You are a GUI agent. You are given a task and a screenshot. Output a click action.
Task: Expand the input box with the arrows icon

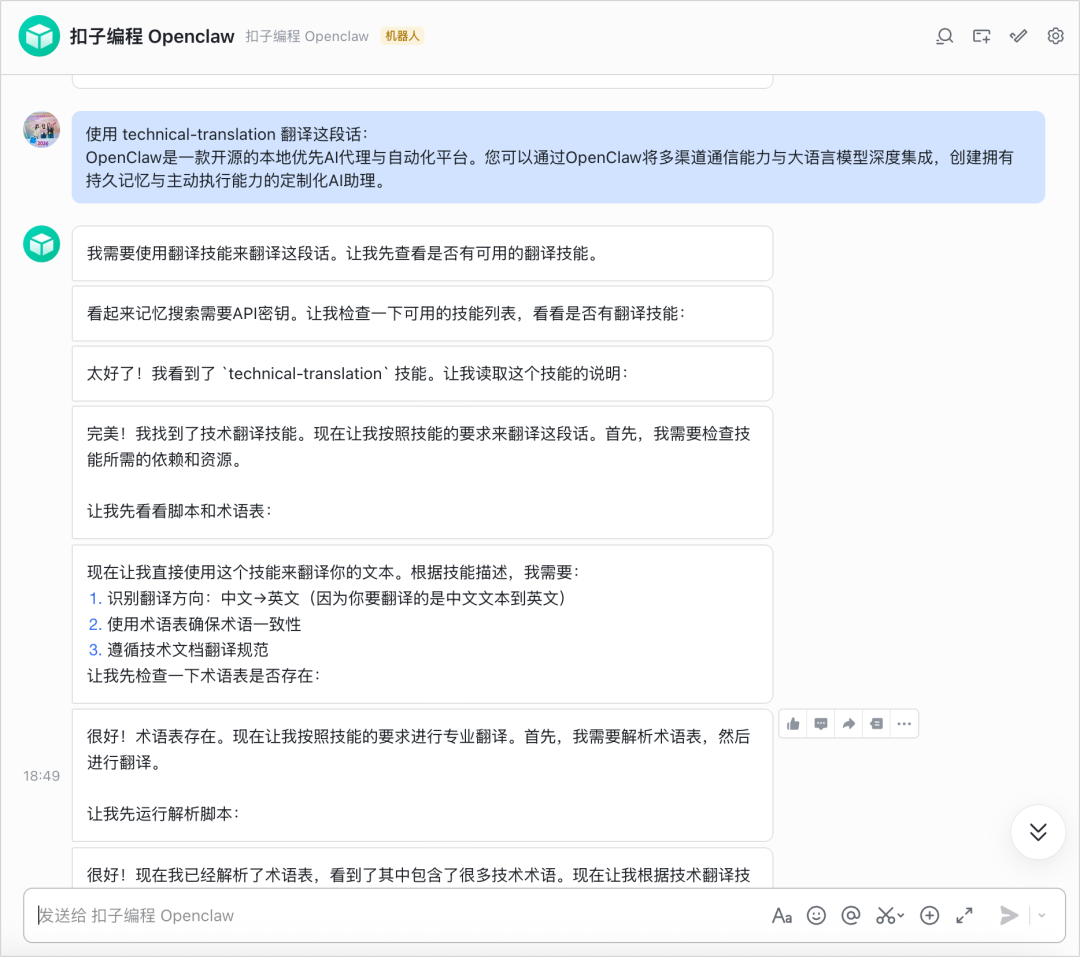[964, 915]
